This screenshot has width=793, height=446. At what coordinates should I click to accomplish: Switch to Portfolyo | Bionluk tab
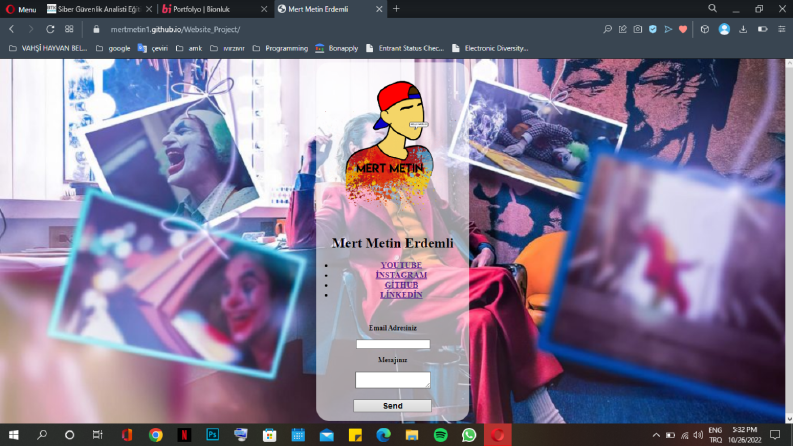pos(201,9)
